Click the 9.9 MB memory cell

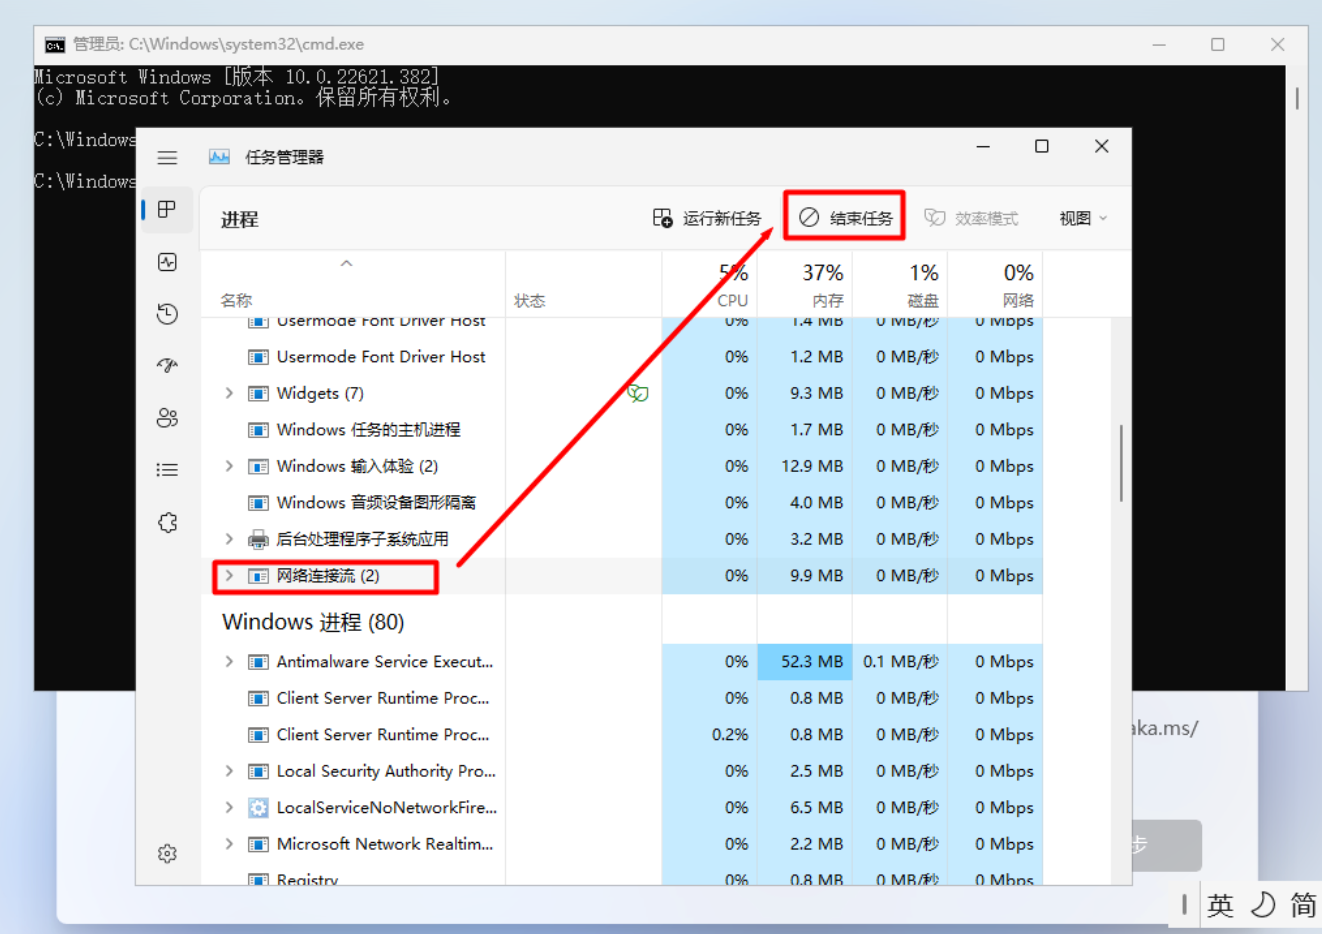coord(804,576)
